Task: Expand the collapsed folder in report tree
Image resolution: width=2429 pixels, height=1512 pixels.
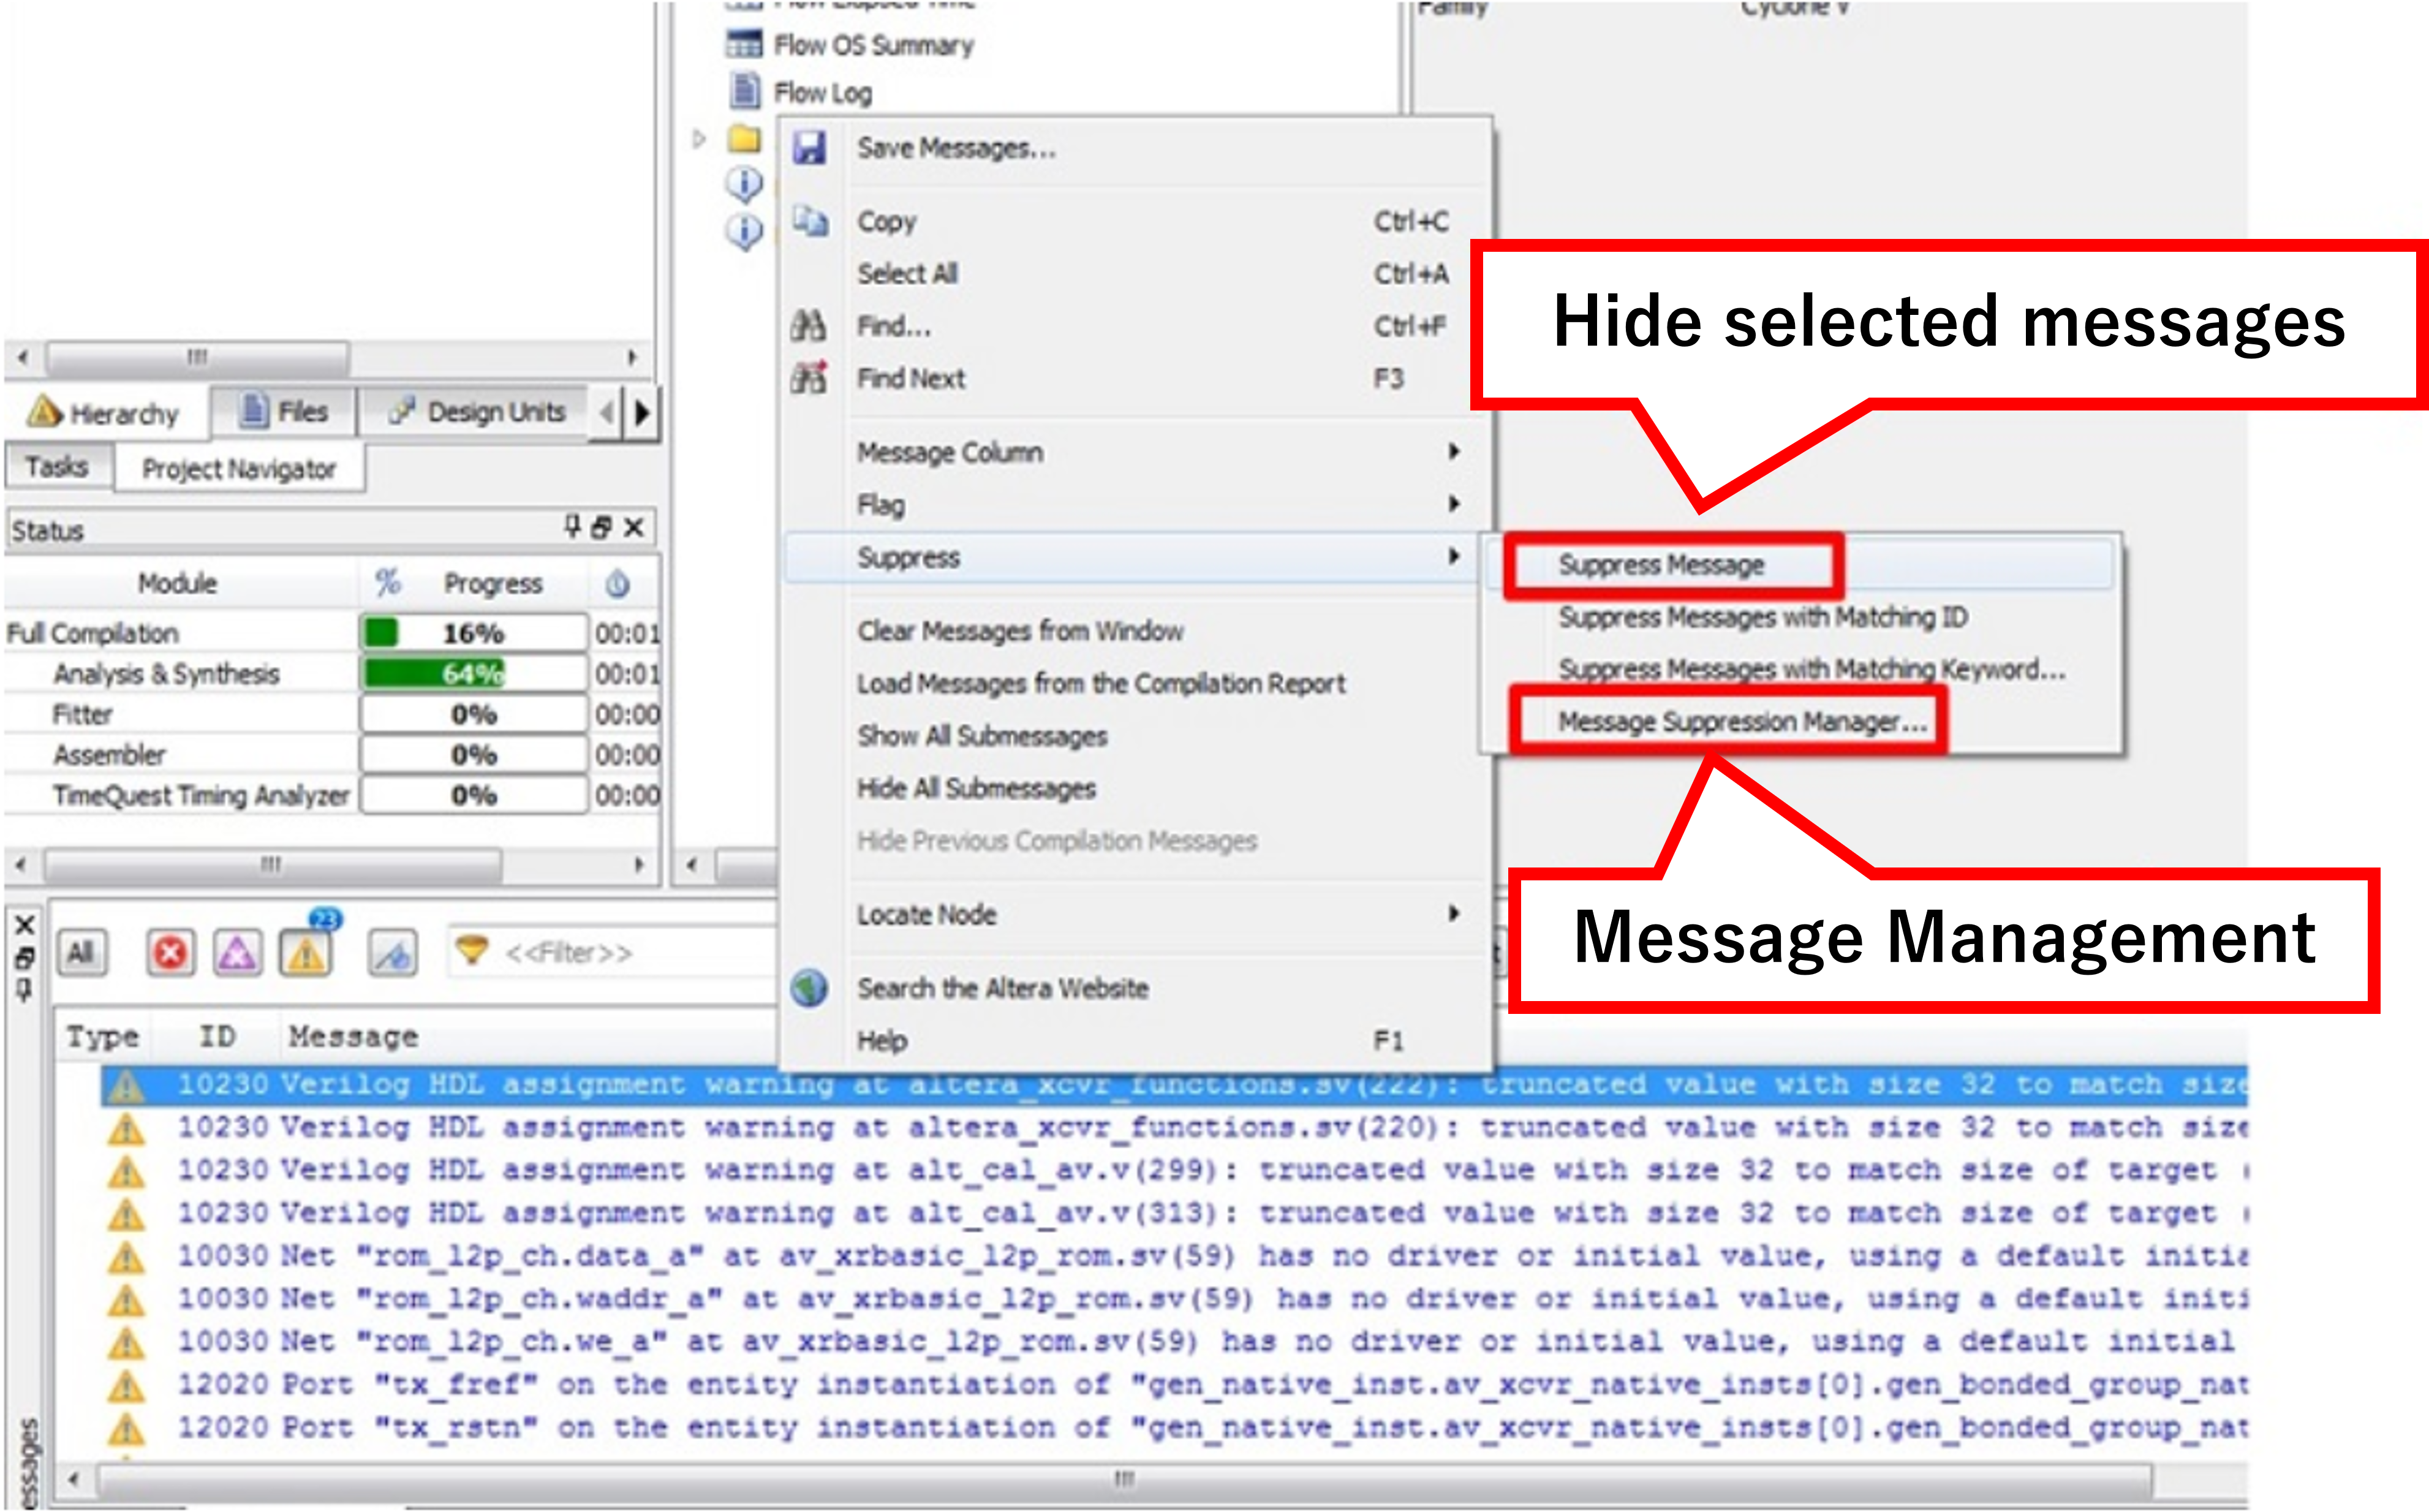Action: (699, 139)
